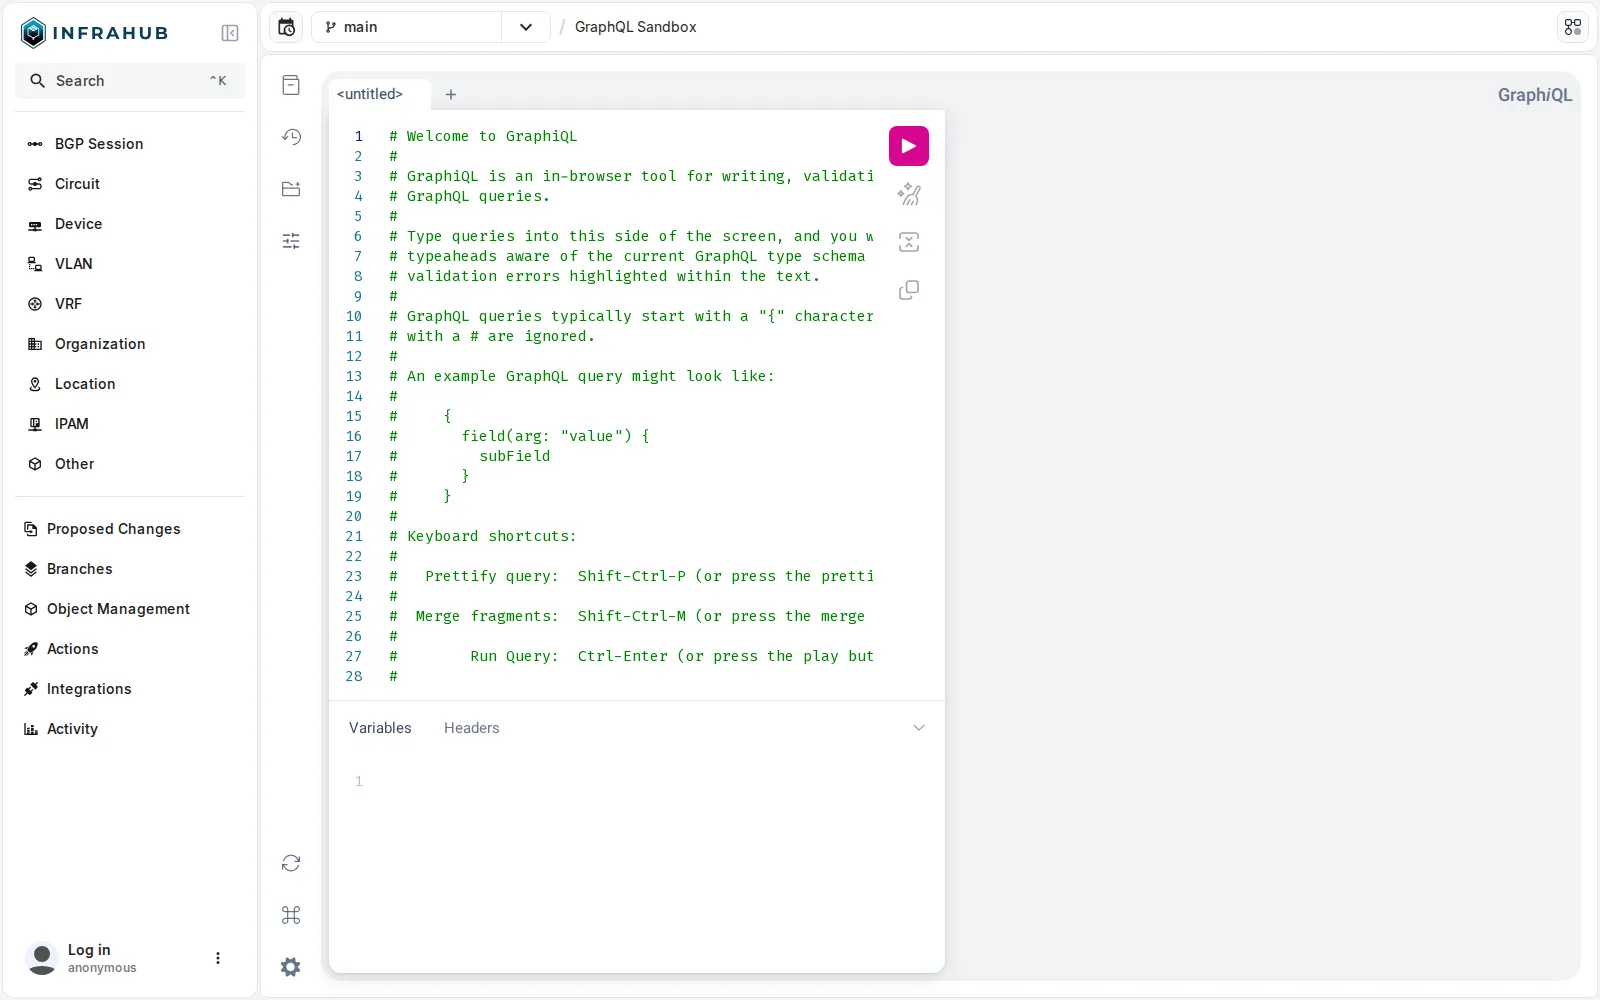Collapse the variables editor chevron
Screen dimensions: 1600x1000
919,728
